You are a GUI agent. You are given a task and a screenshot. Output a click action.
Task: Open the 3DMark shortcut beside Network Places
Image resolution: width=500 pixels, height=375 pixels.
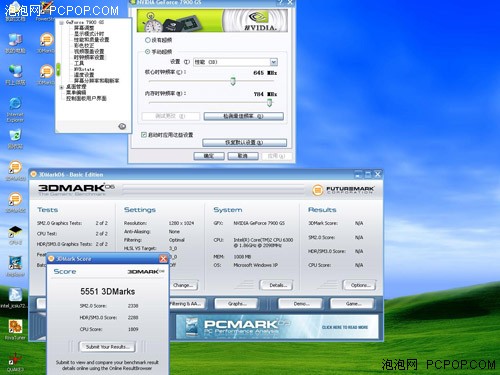tap(46, 71)
